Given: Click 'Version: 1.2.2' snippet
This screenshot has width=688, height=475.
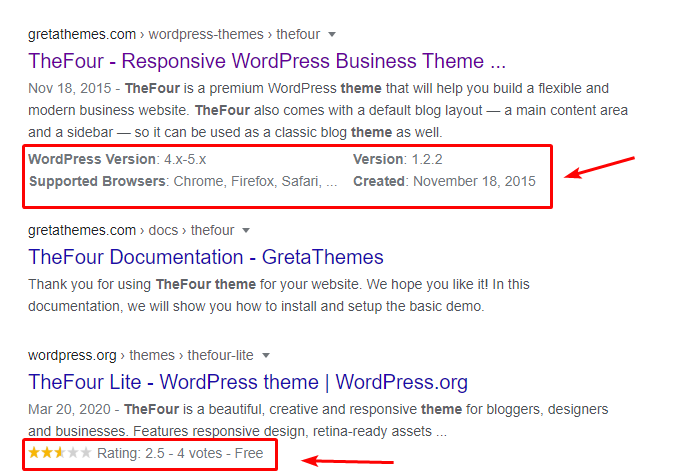Looking at the screenshot, I should coord(398,159).
